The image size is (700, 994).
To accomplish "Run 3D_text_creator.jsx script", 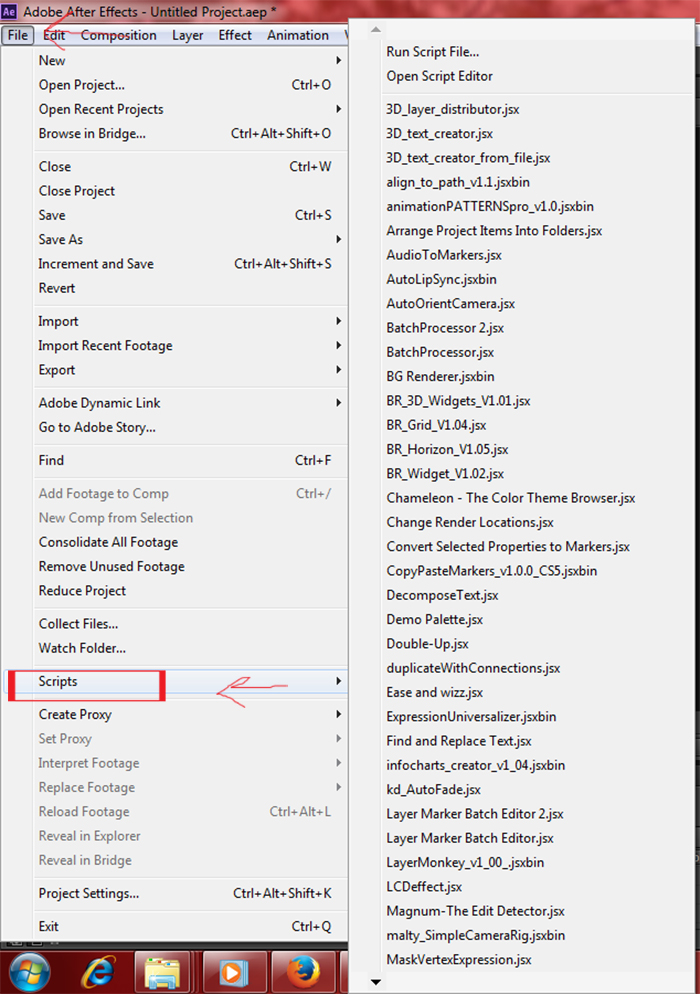I will pyautogui.click(x=439, y=133).
